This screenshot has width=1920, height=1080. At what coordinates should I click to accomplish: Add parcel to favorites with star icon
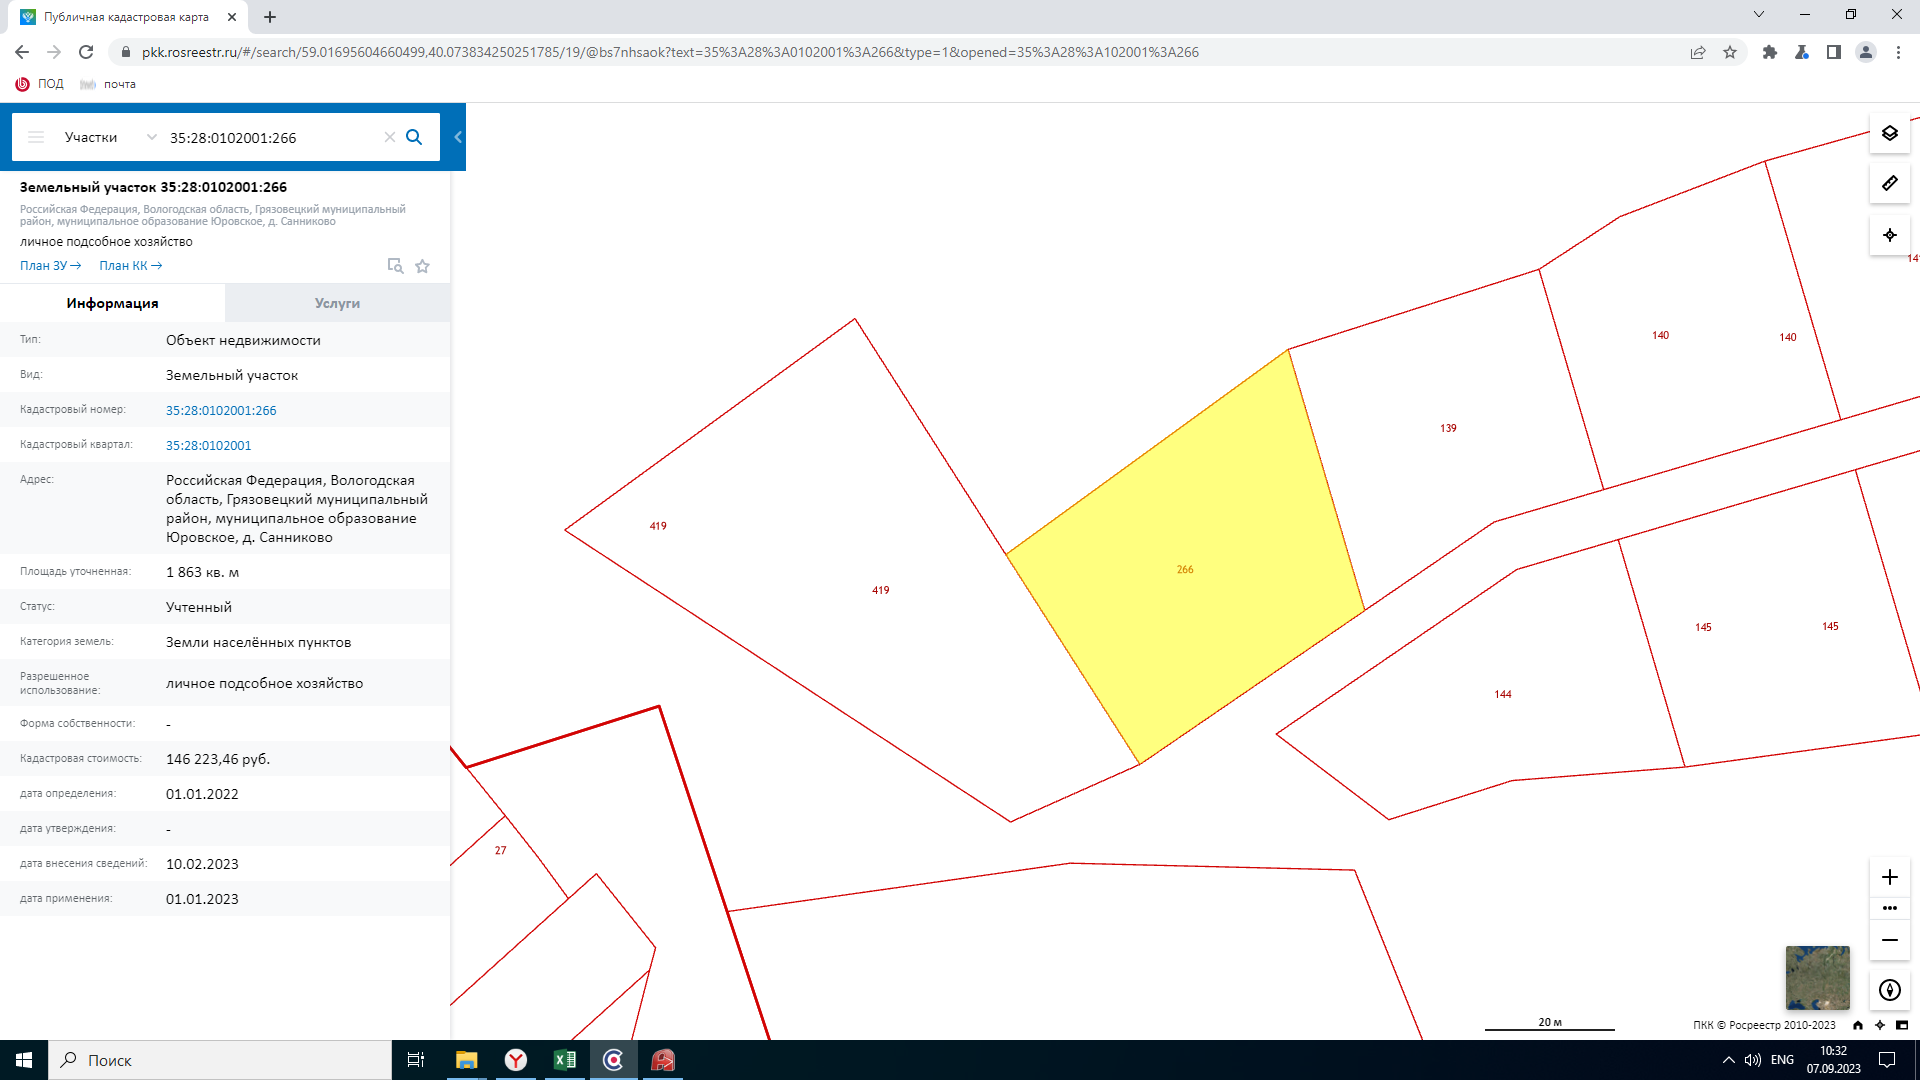422,266
